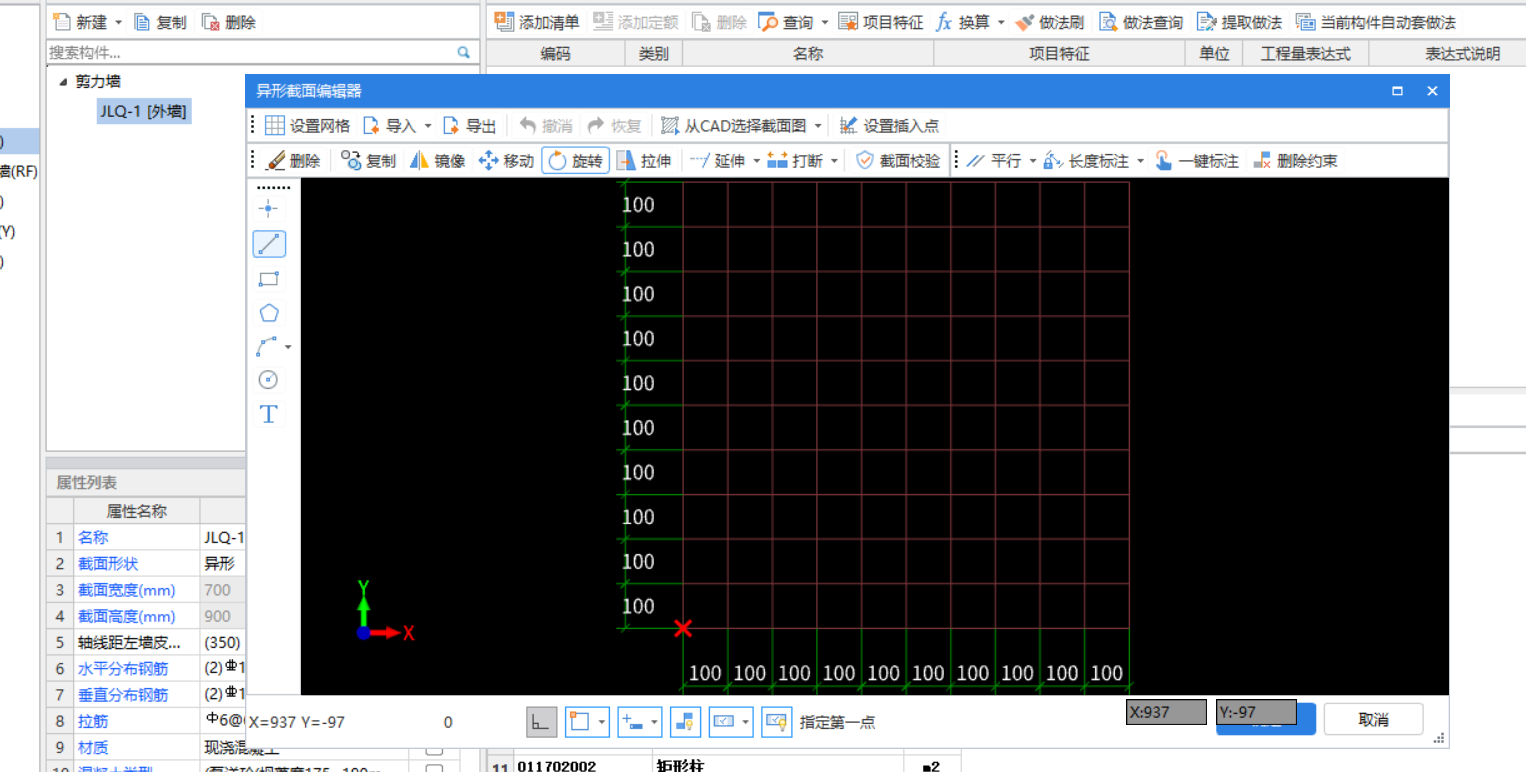Select the rectangle drawing tool
The image size is (1526, 772).
(269, 279)
